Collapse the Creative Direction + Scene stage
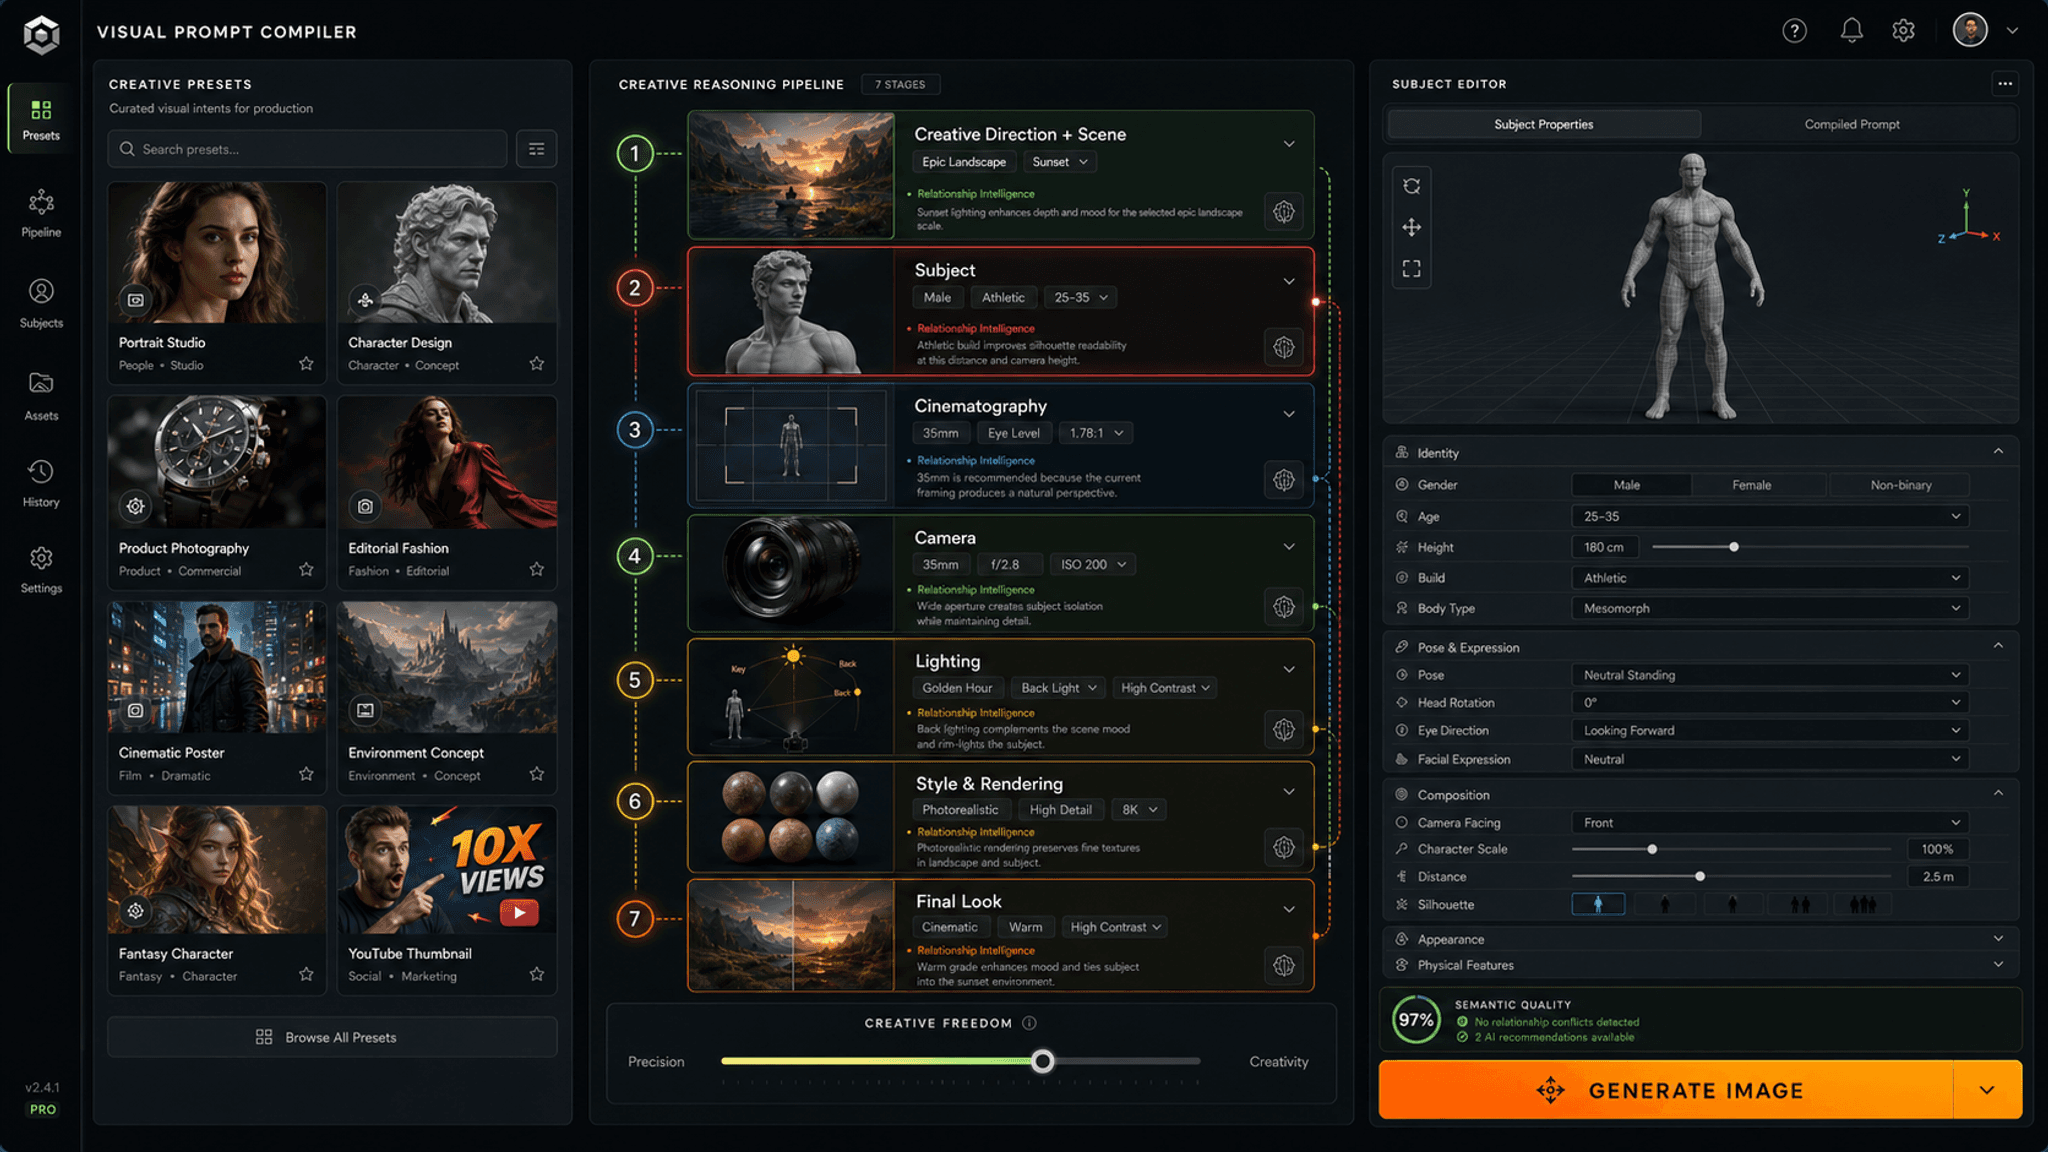The image size is (2048, 1152). click(x=1289, y=144)
